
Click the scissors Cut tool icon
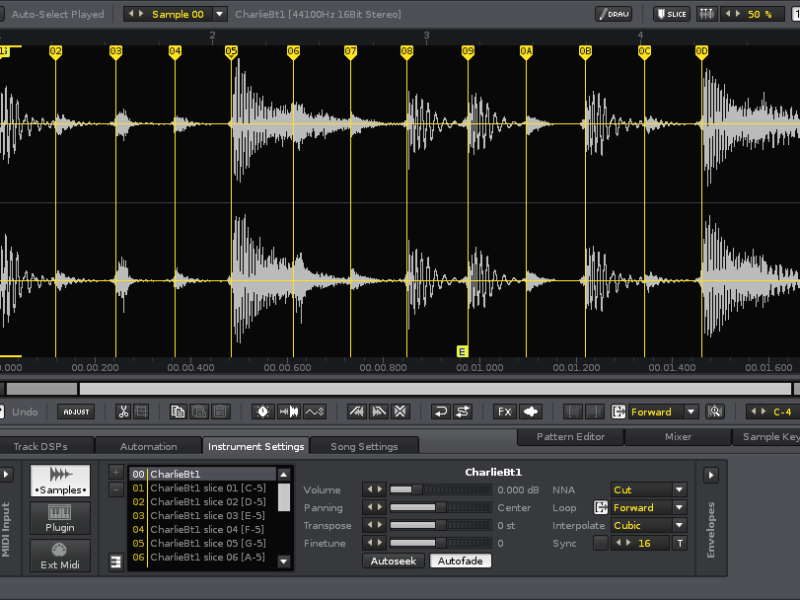pyautogui.click(x=123, y=411)
